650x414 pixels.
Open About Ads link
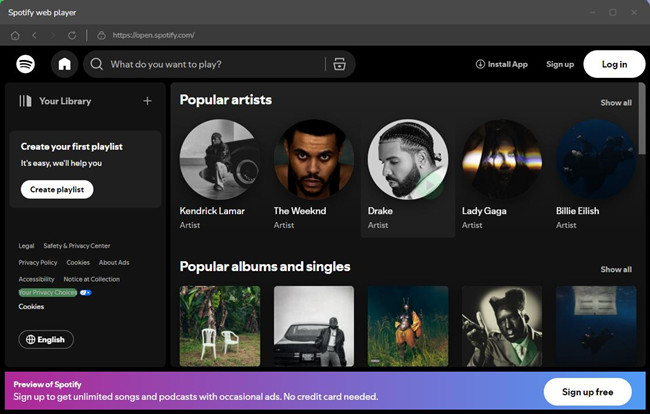[x=114, y=262]
